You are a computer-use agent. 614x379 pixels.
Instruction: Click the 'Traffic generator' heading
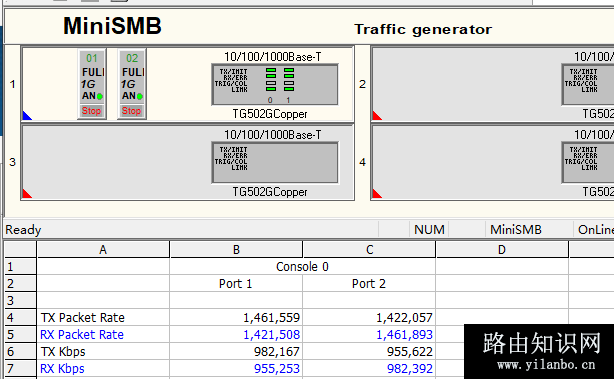click(x=423, y=29)
